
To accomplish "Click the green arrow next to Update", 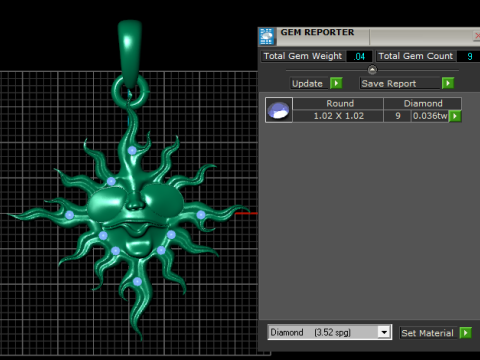I will pyautogui.click(x=336, y=83).
